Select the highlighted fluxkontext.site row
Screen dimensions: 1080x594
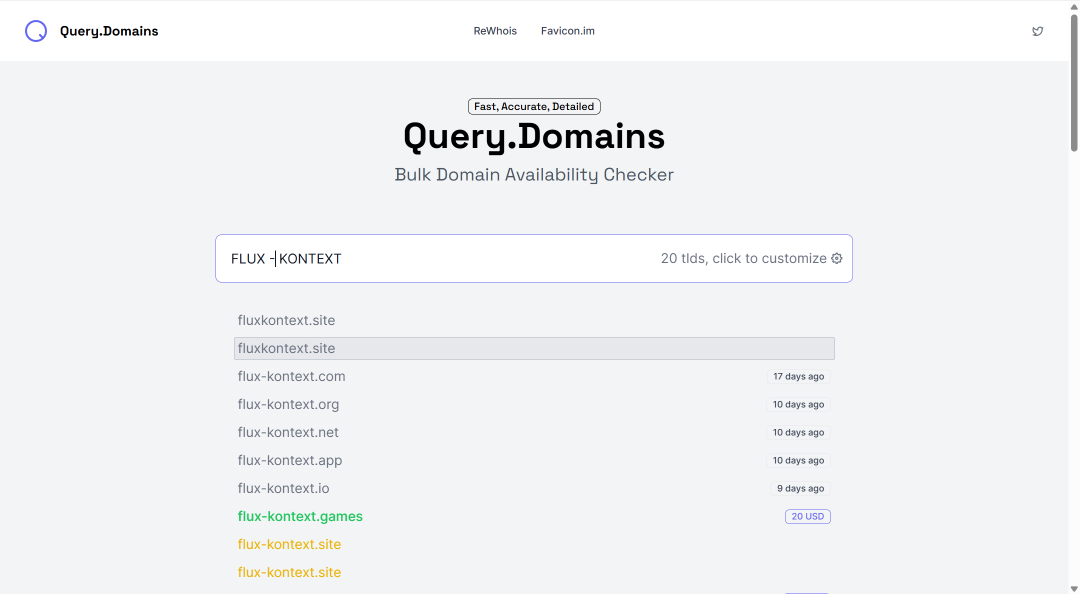(534, 348)
